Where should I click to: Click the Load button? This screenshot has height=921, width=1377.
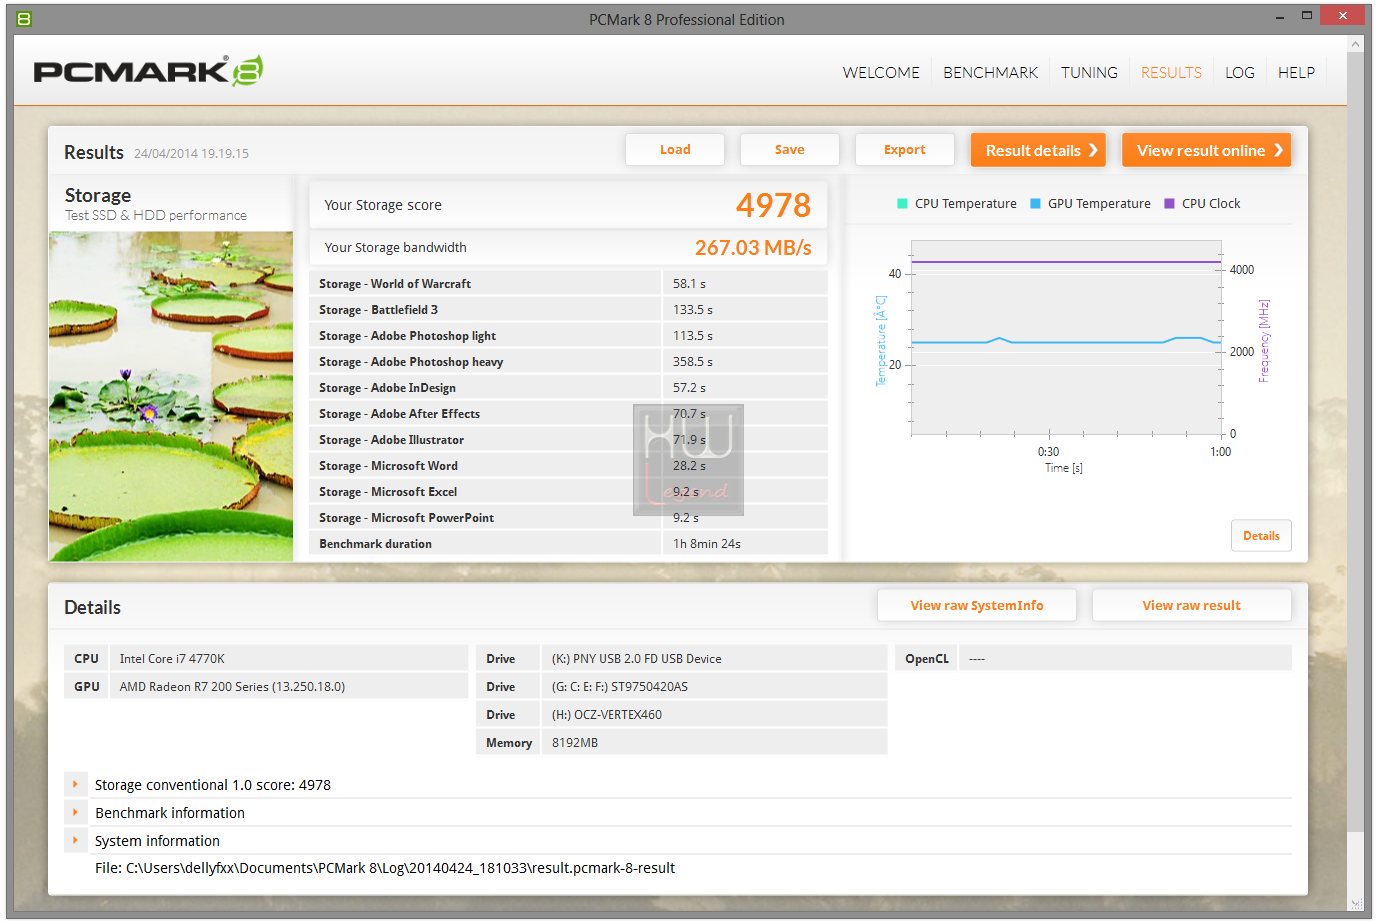click(x=675, y=150)
